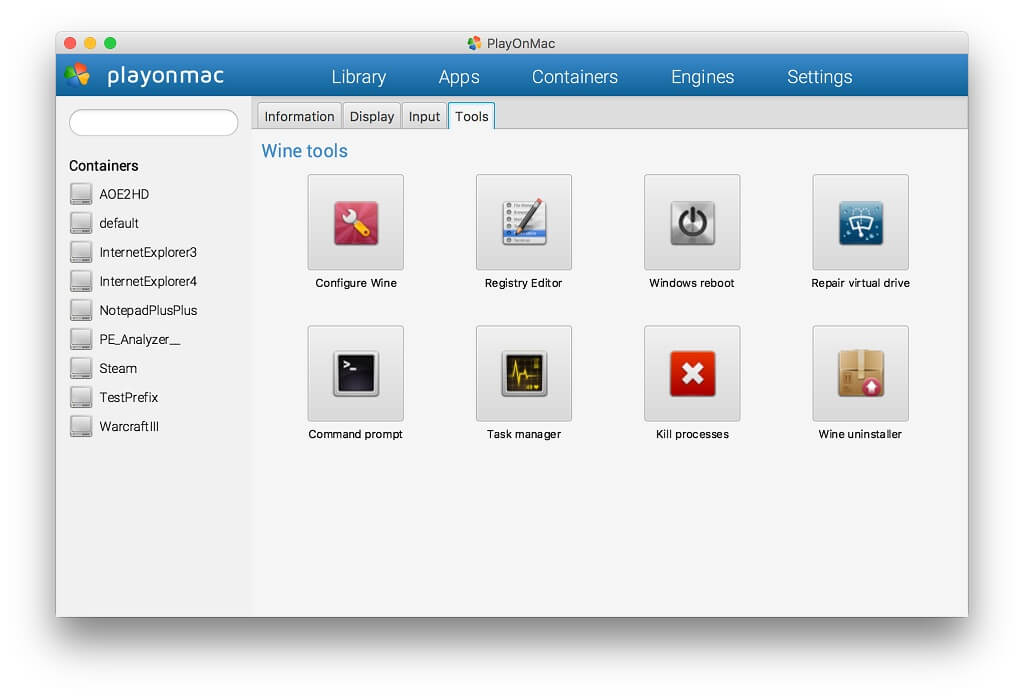Click the Registry Editor label

click(524, 283)
